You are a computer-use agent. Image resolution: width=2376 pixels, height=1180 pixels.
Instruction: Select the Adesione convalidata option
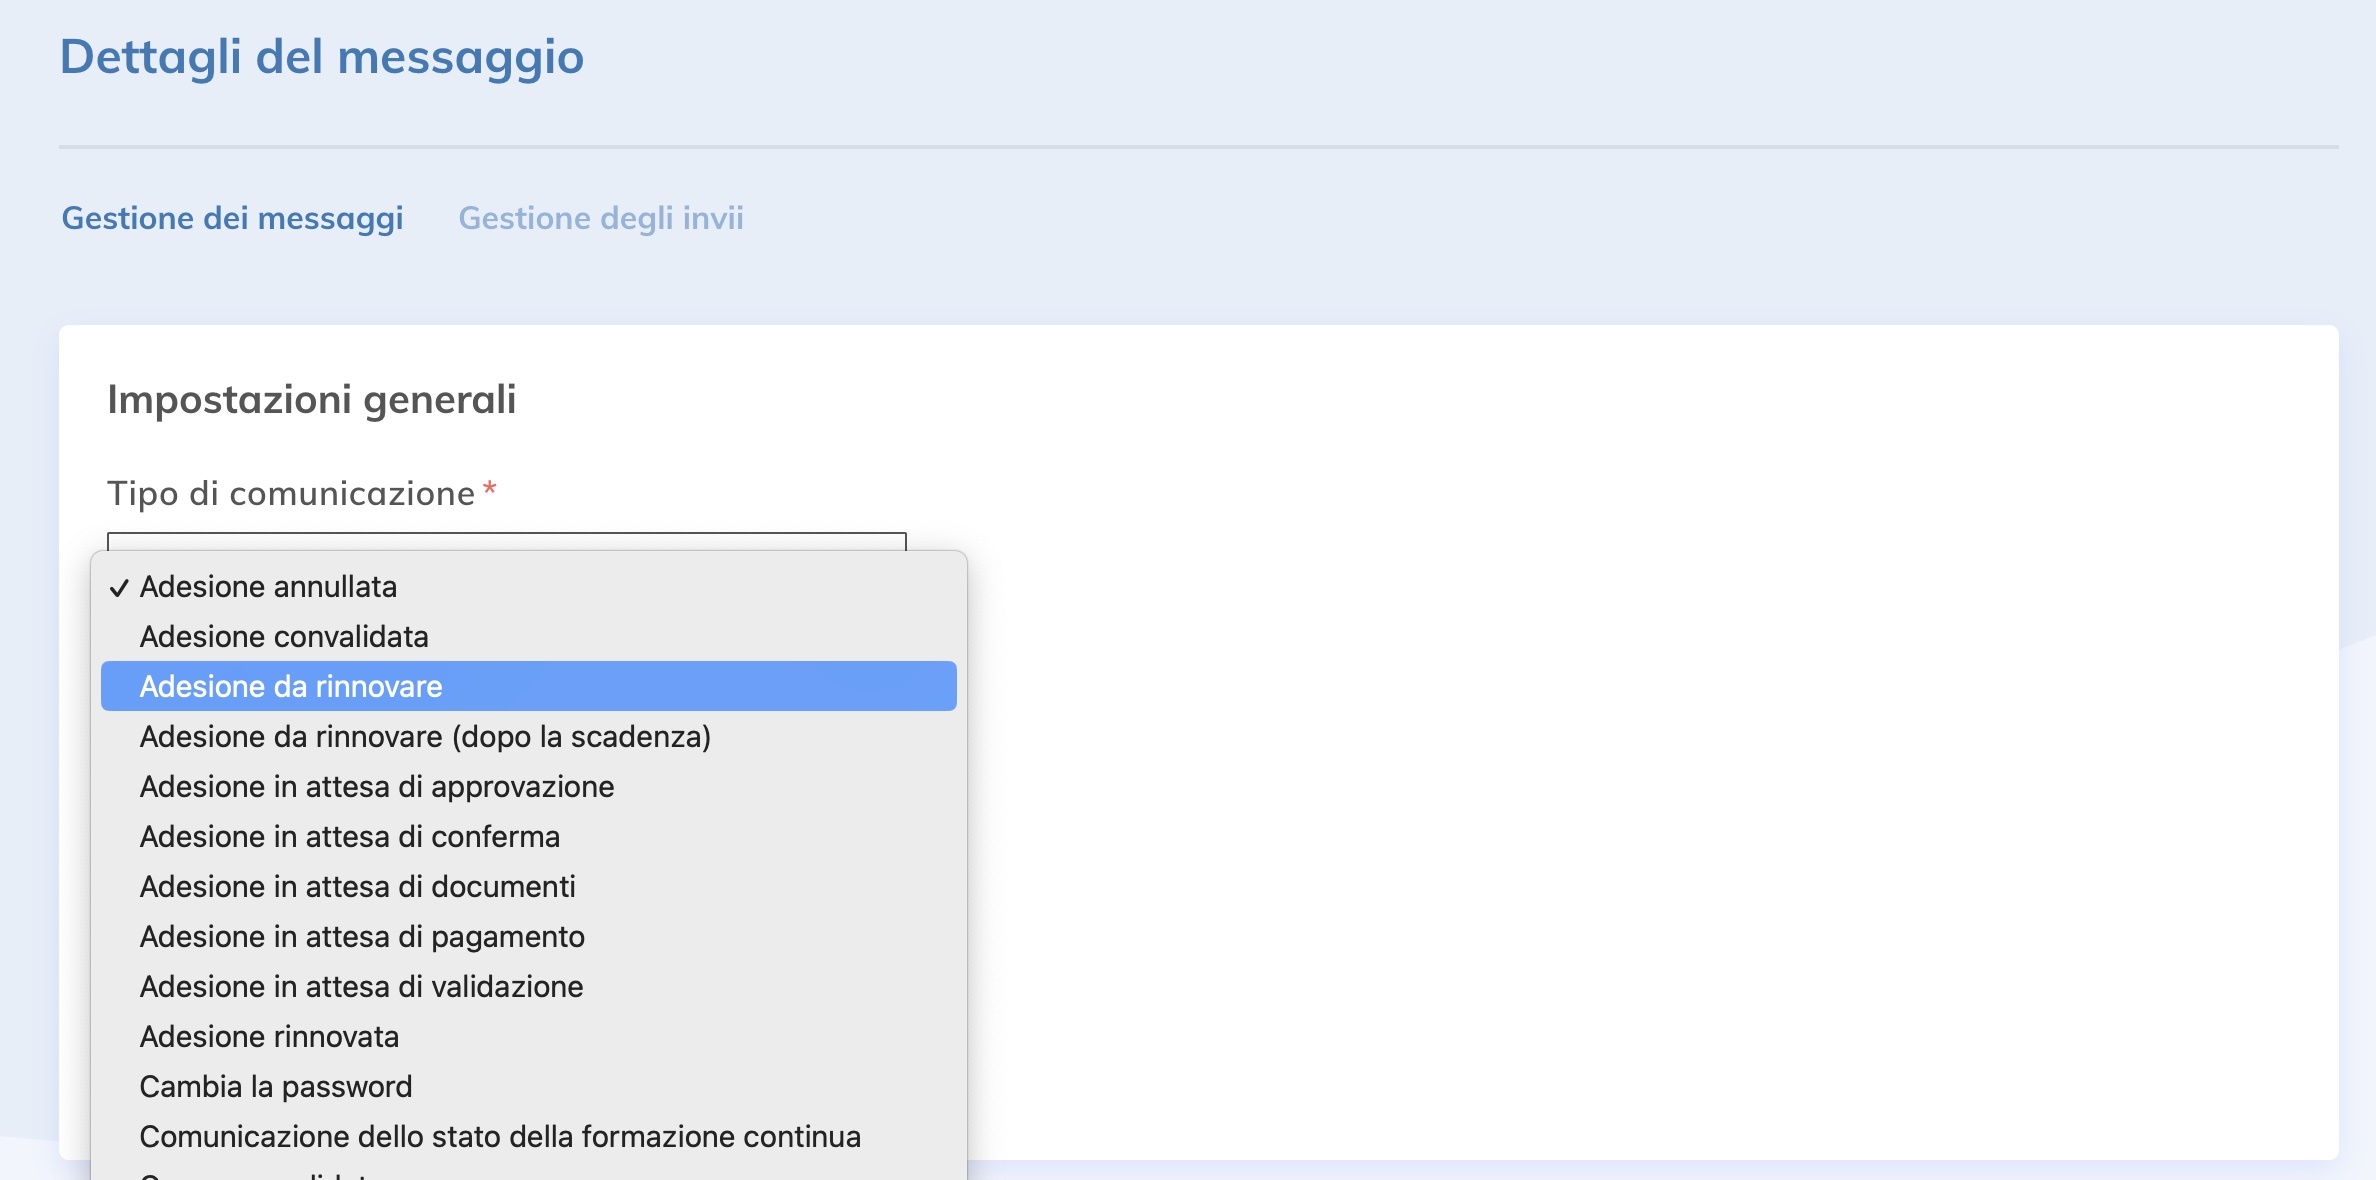pyautogui.click(x=284, y=637)
